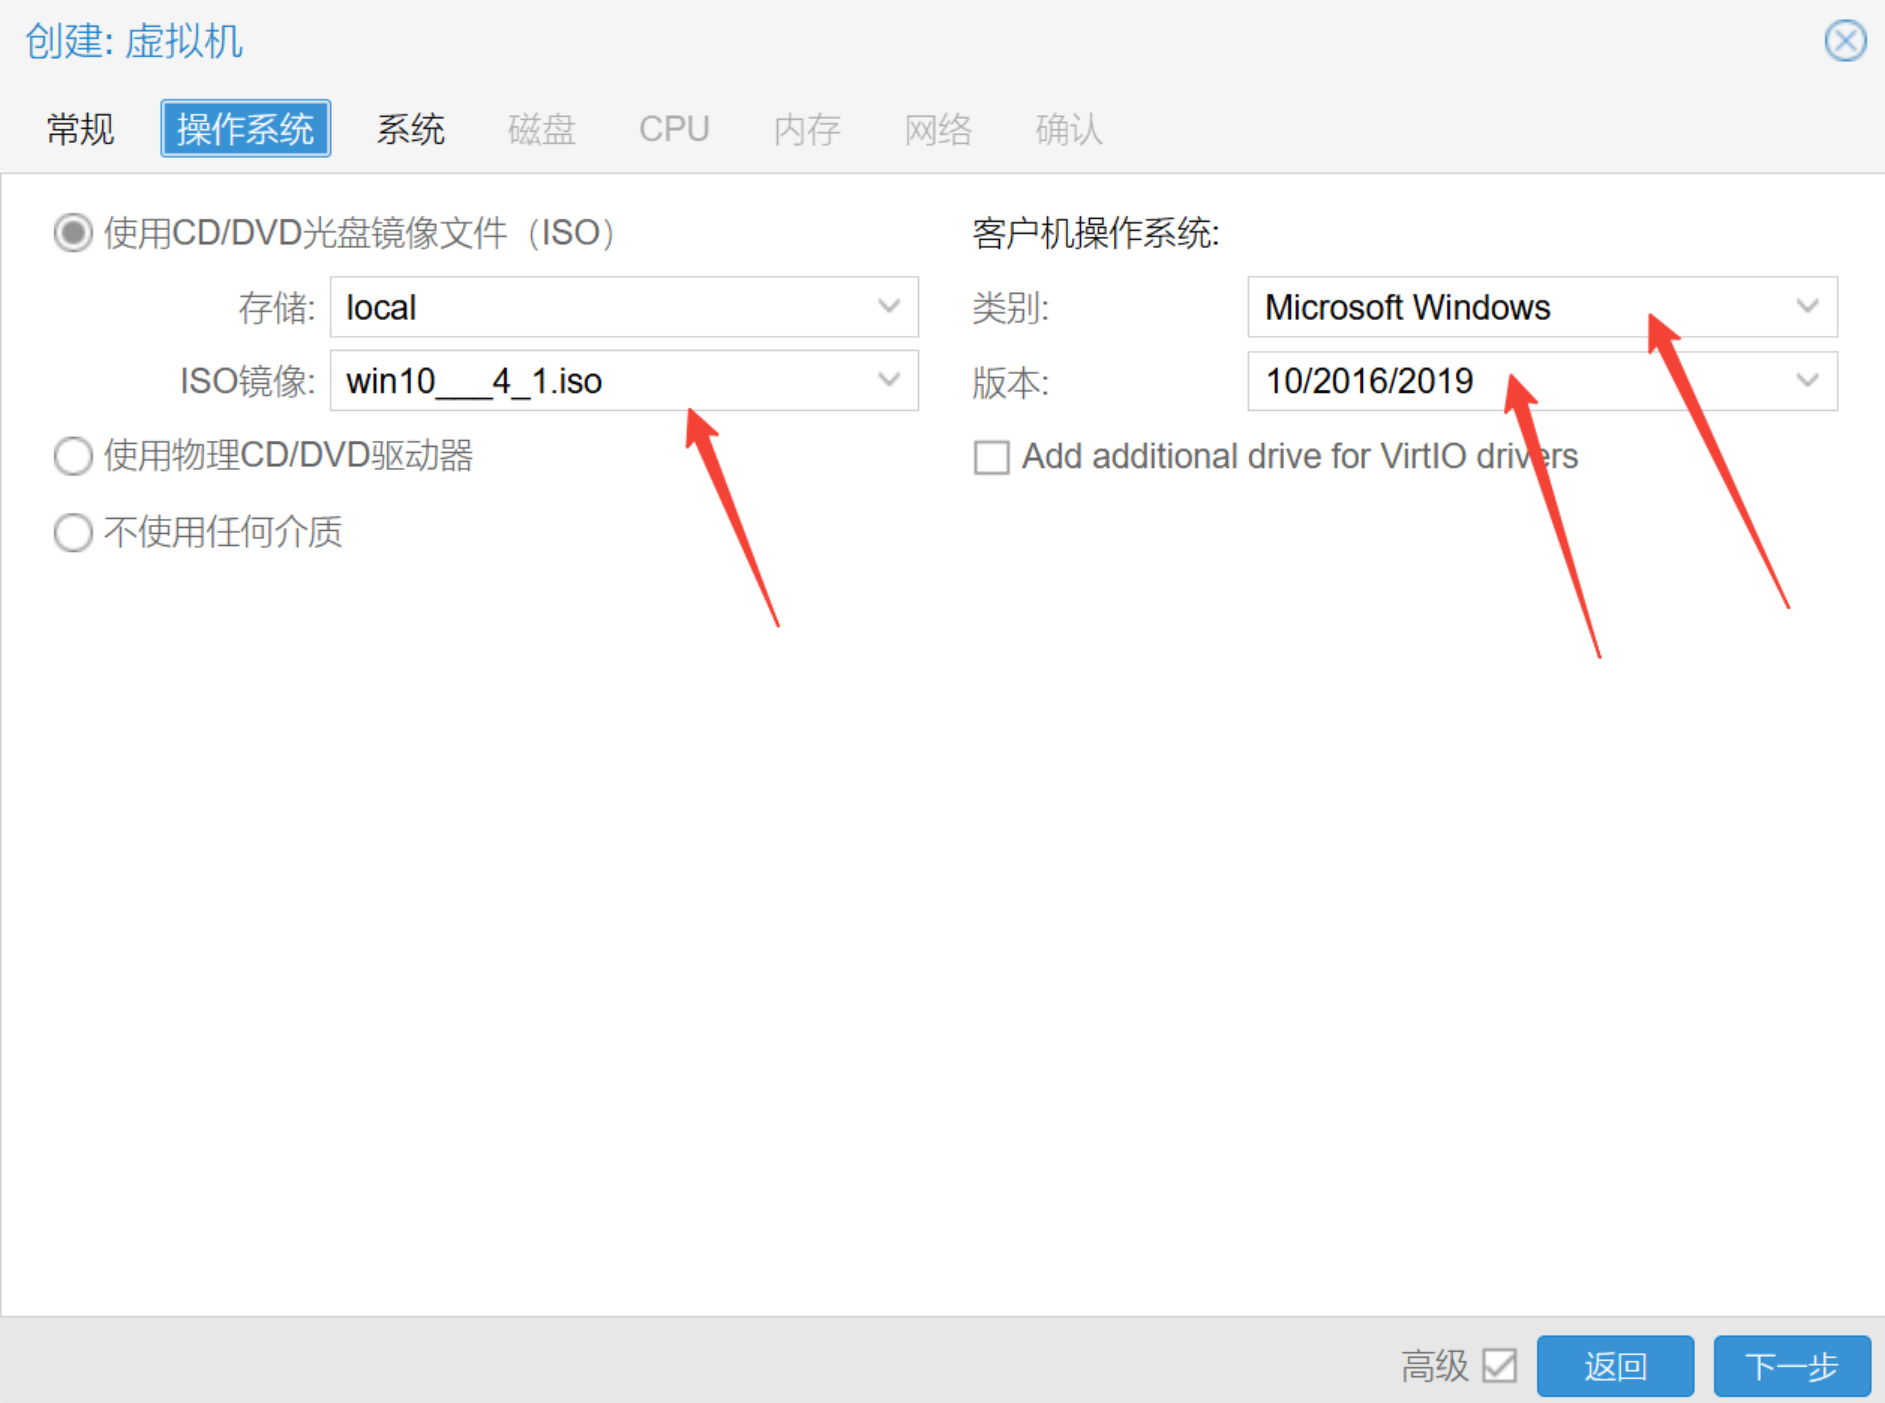Image resolution: width=1885 pixels, height=1403 pixels.
Task: Choose 使用物理CD/DVD驱动器 radio option
Action: coord(73,456)
